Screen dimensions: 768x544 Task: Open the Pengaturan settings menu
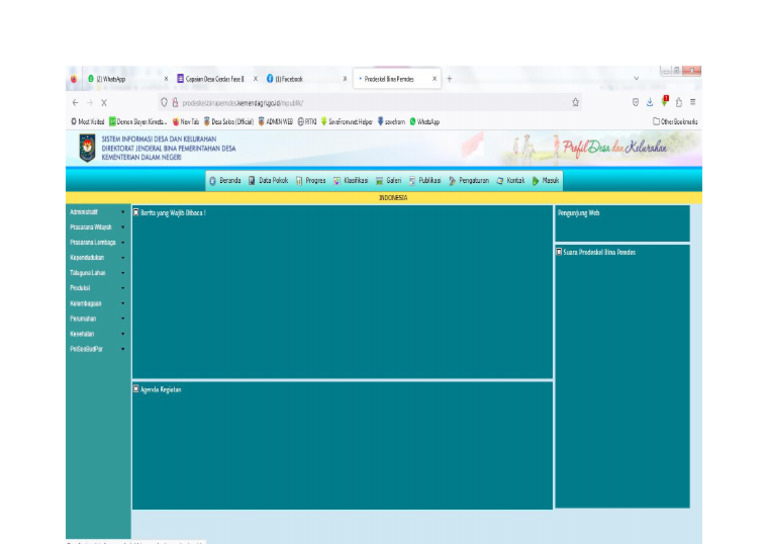[469, 181]
